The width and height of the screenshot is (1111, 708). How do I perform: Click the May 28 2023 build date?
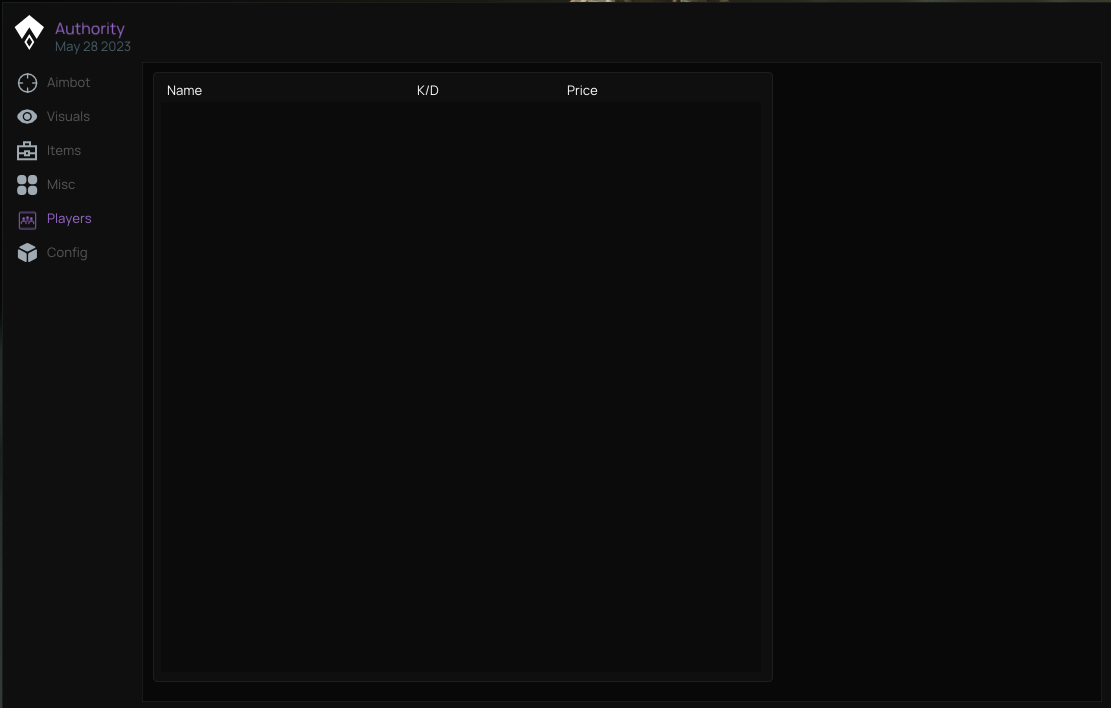click(93, 47)
